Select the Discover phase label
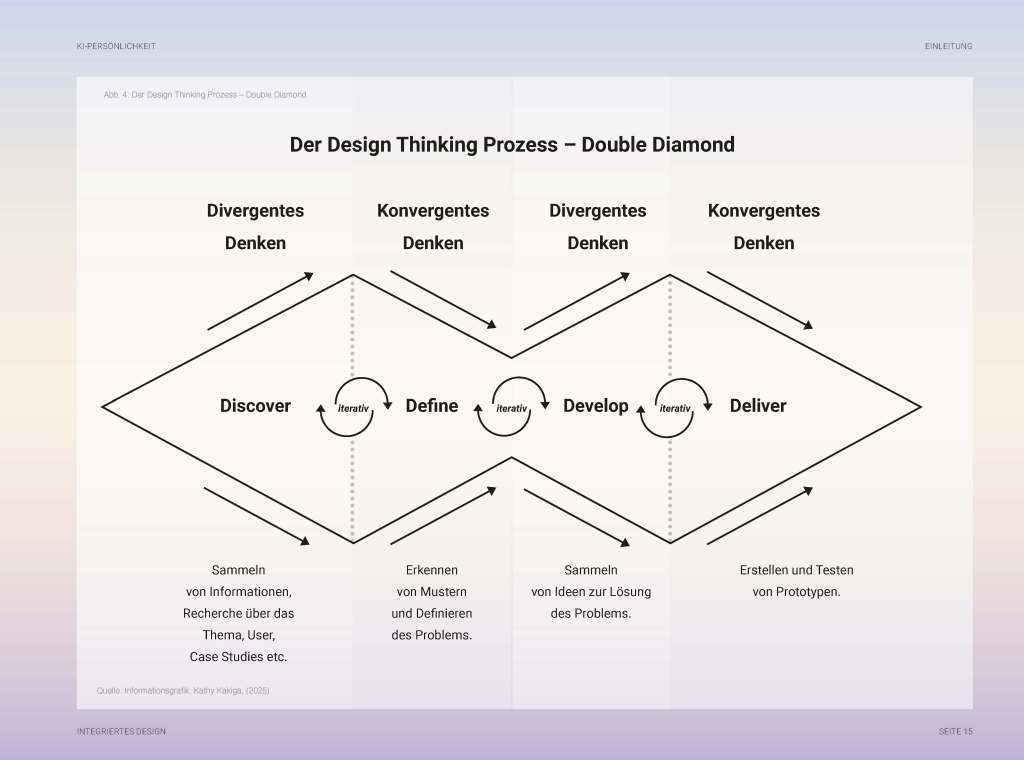This screenshot has width=1024, height=760. [255, 406]
